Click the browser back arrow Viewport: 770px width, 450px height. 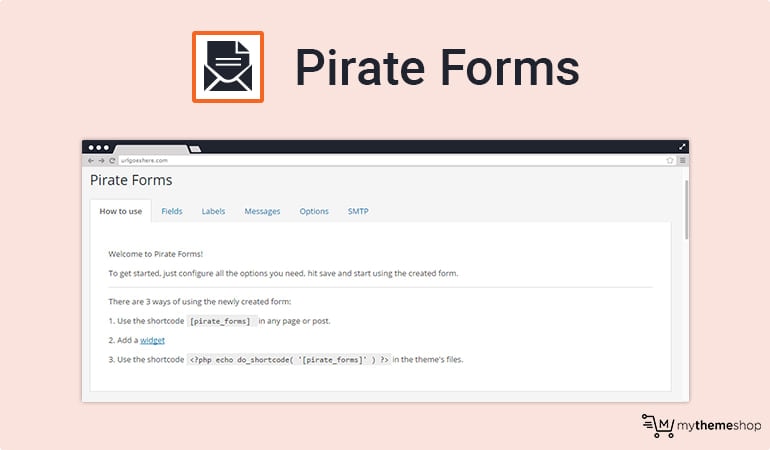(x=90, y=161)
